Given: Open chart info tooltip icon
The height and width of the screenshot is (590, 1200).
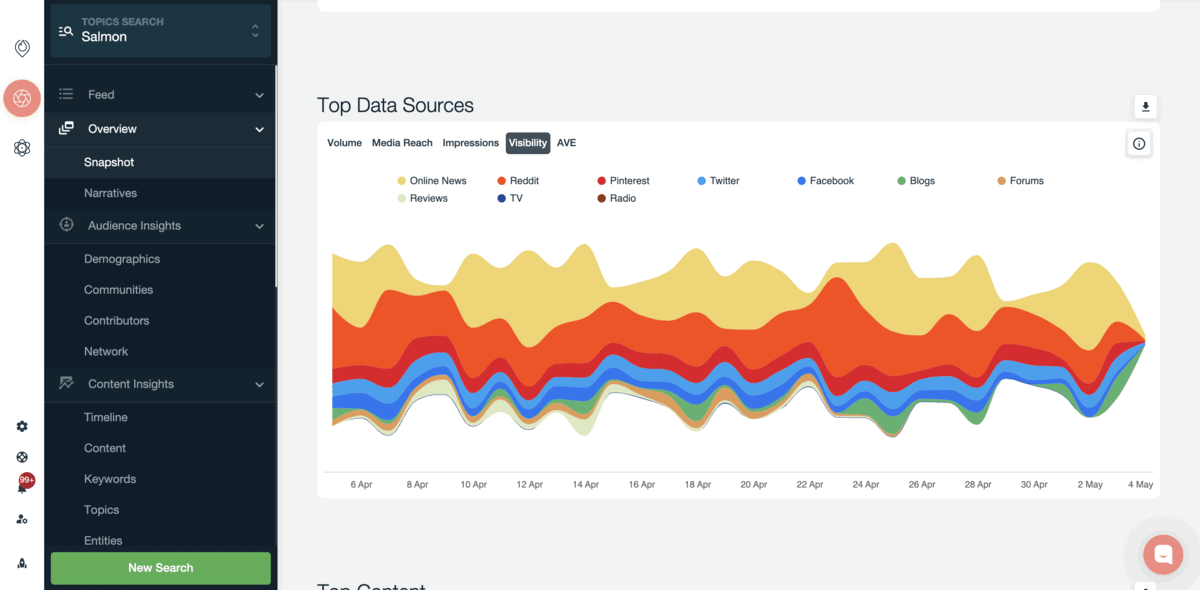Looking at the screenshot, I should pyautogui.click(x=1139, y=144).
